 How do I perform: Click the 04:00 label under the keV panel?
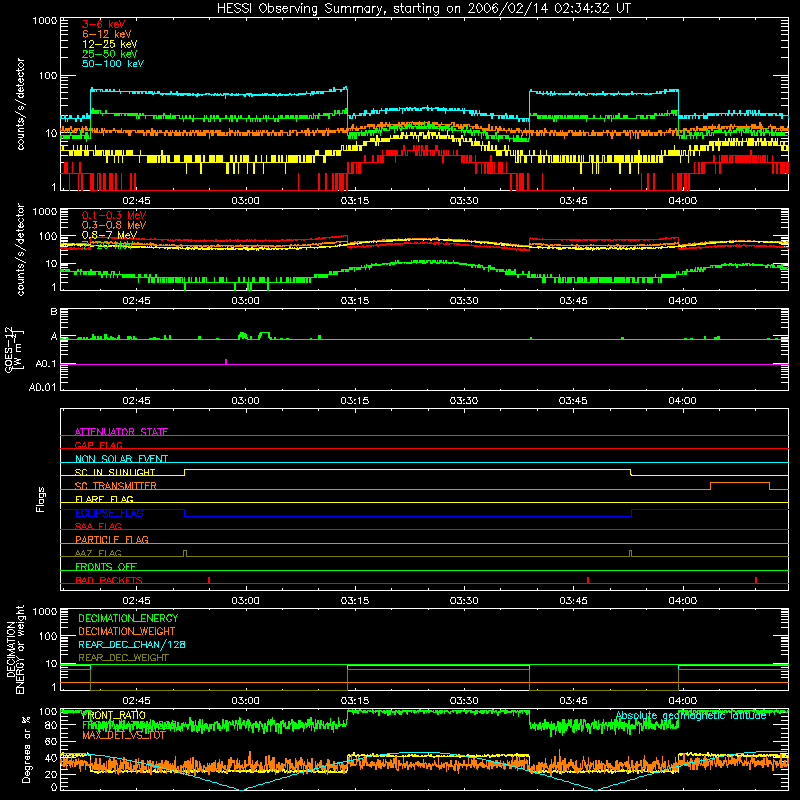682,201
